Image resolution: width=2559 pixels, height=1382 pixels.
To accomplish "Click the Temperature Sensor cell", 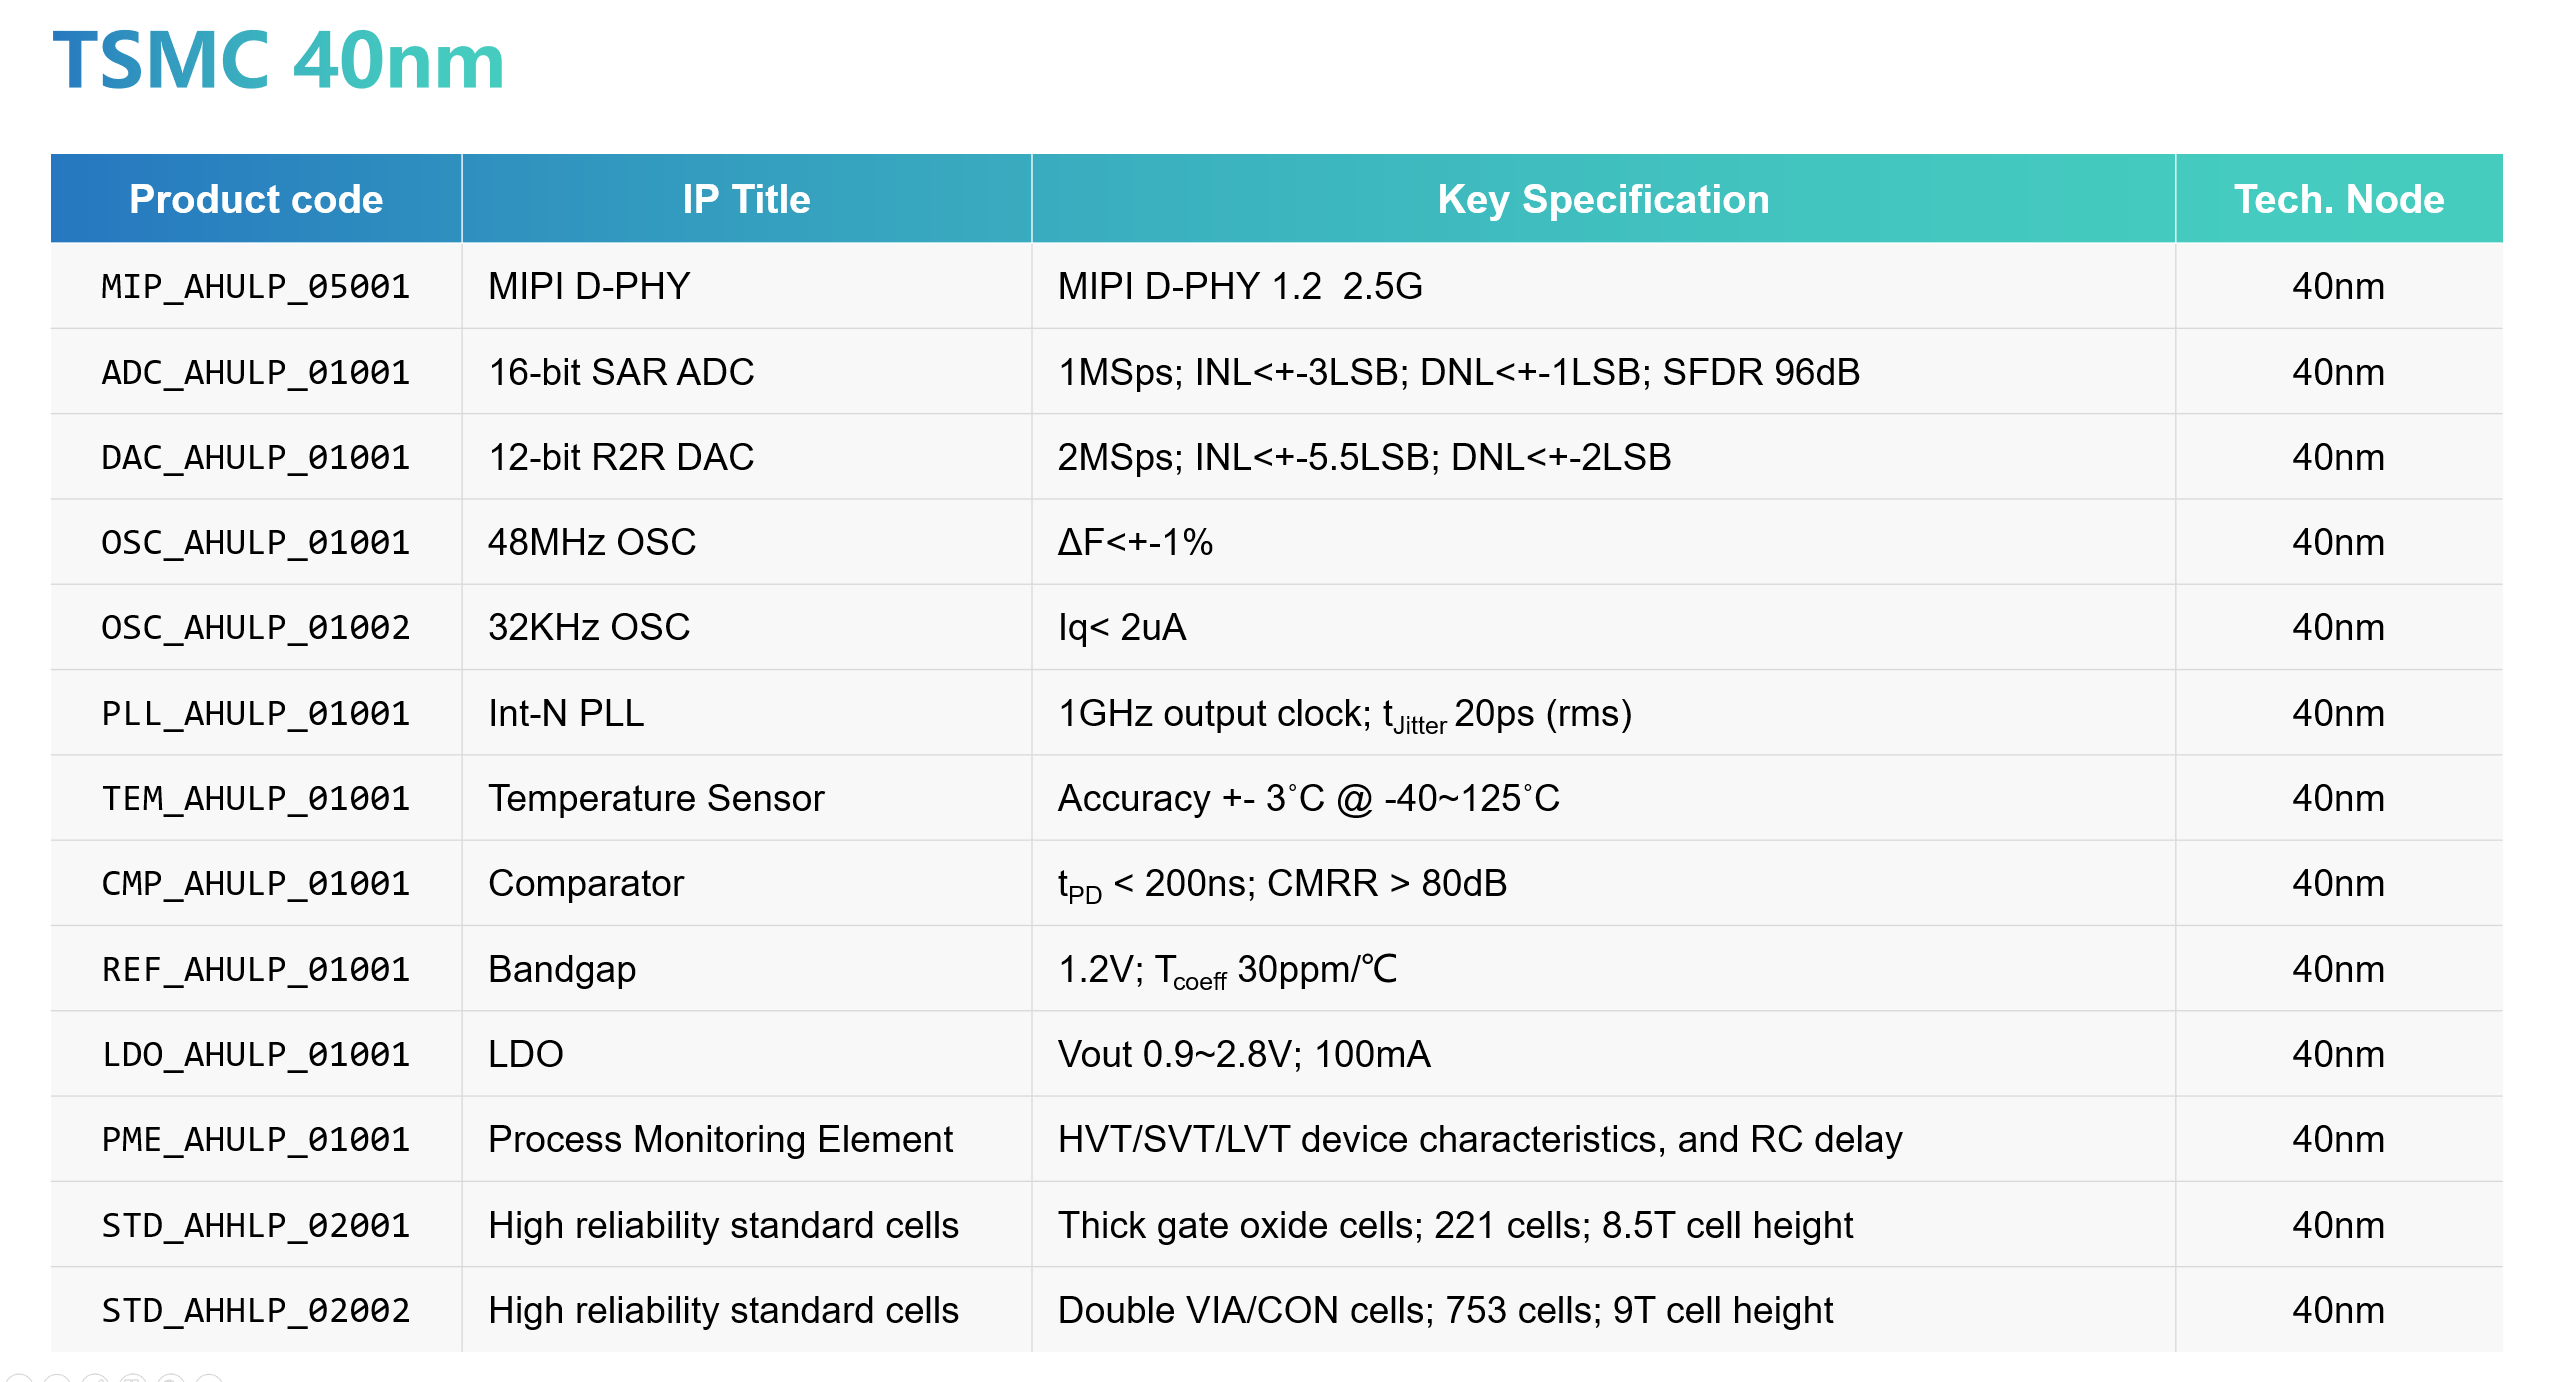I will (656, 798).
